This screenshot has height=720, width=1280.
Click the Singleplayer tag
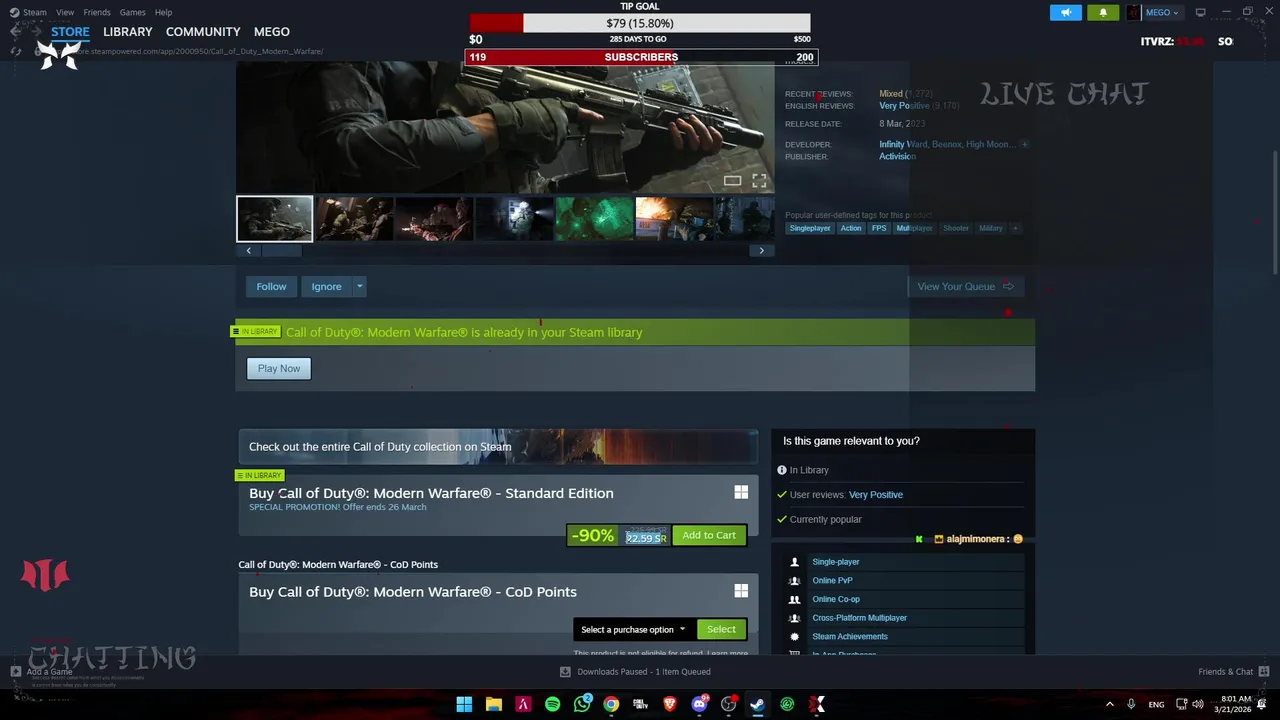point(810,228)
